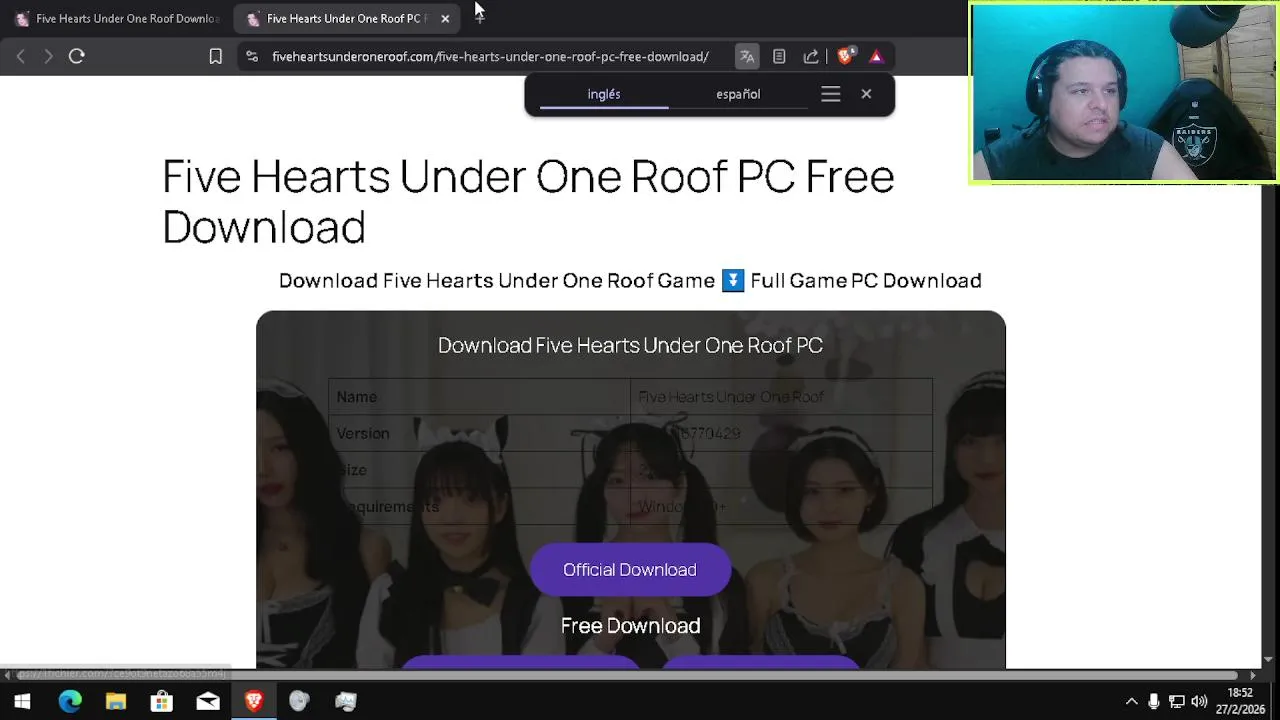Click the microphone tray icon
Screen dimensions: 1280x720
coord(1153,701)
